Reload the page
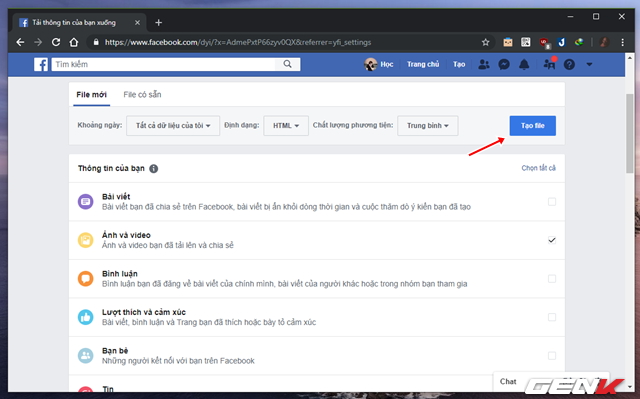640x399 pixels. 56,42
